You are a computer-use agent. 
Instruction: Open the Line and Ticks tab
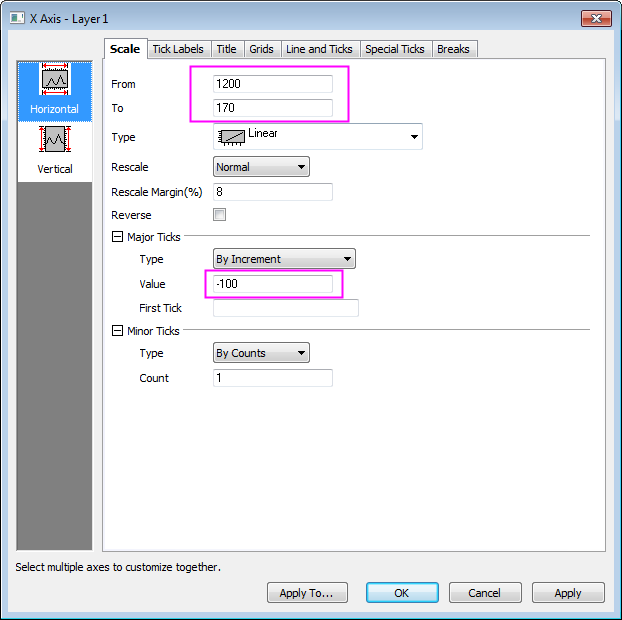(319, 49)
